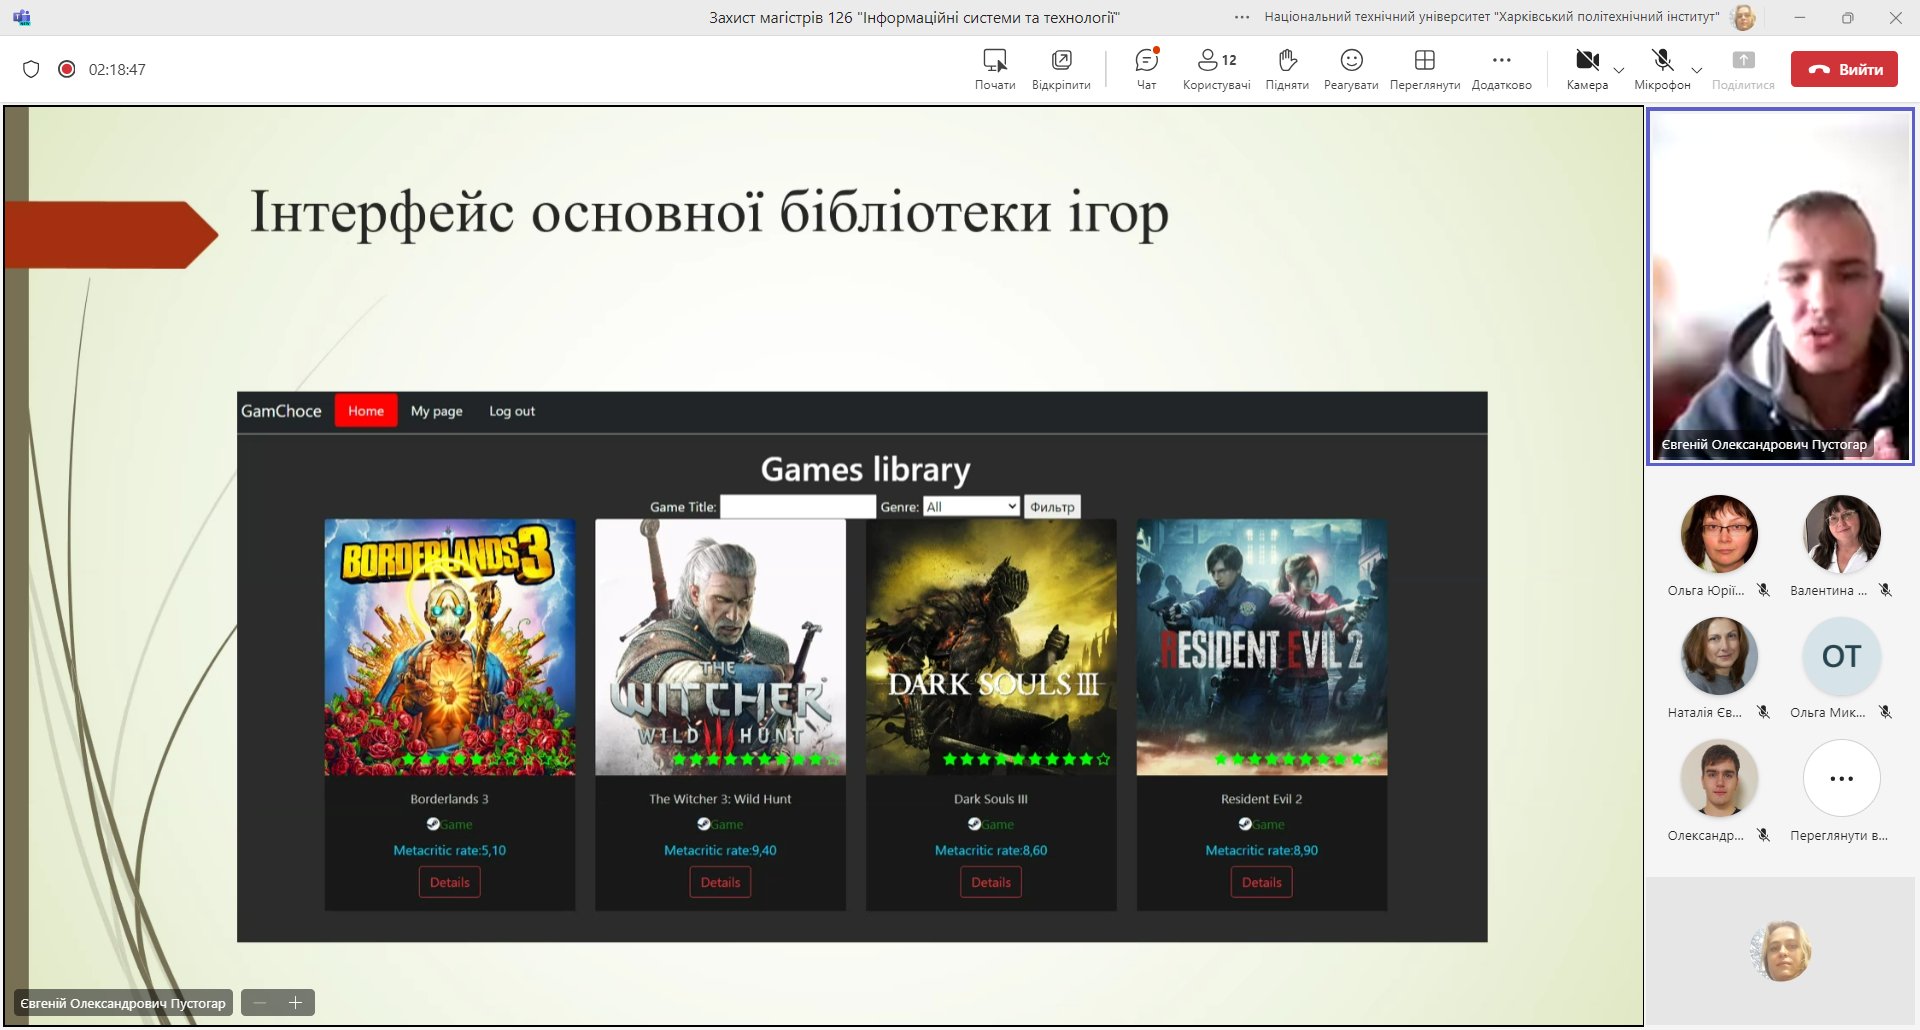Expand the camera options chevron
The width and height of the screenshot is (1920, 1030).
pos(1619,70)
